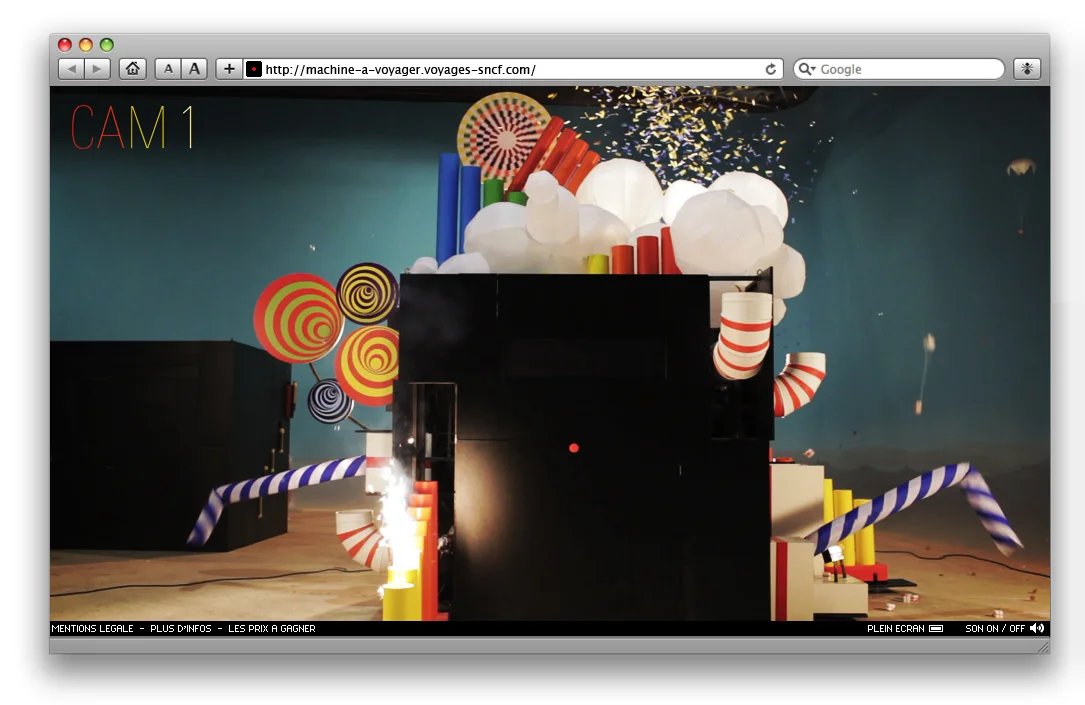The image size is (1085, 705).
Task: Open the LES PRIX A GAGNER link
Action: (x=271, y=628)
